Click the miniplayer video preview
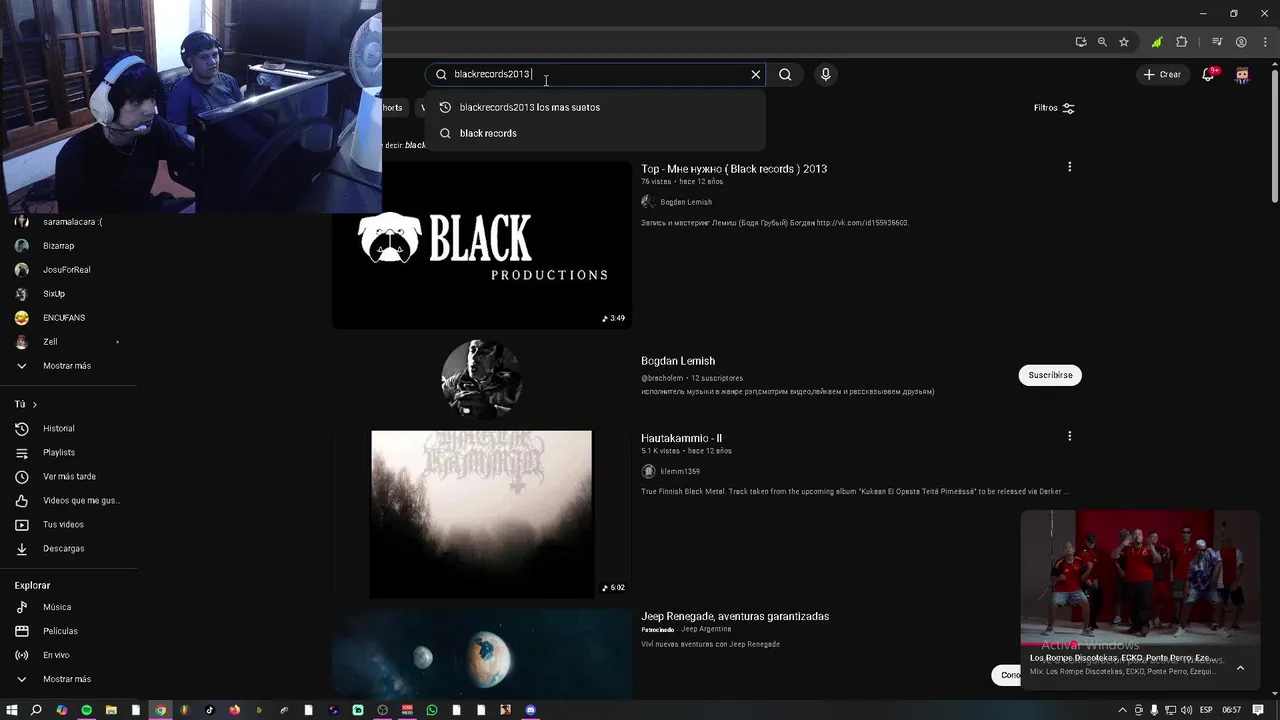 coord(1140,578)
